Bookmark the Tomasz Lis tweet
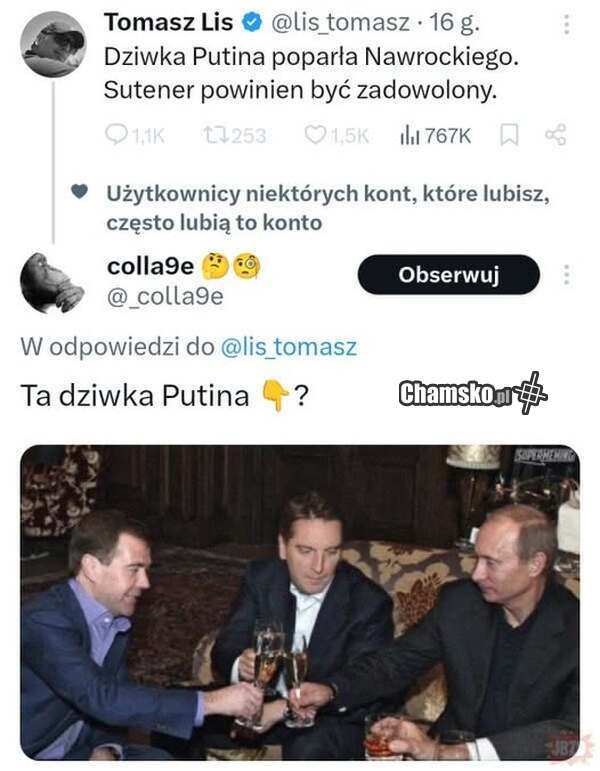 509,135
